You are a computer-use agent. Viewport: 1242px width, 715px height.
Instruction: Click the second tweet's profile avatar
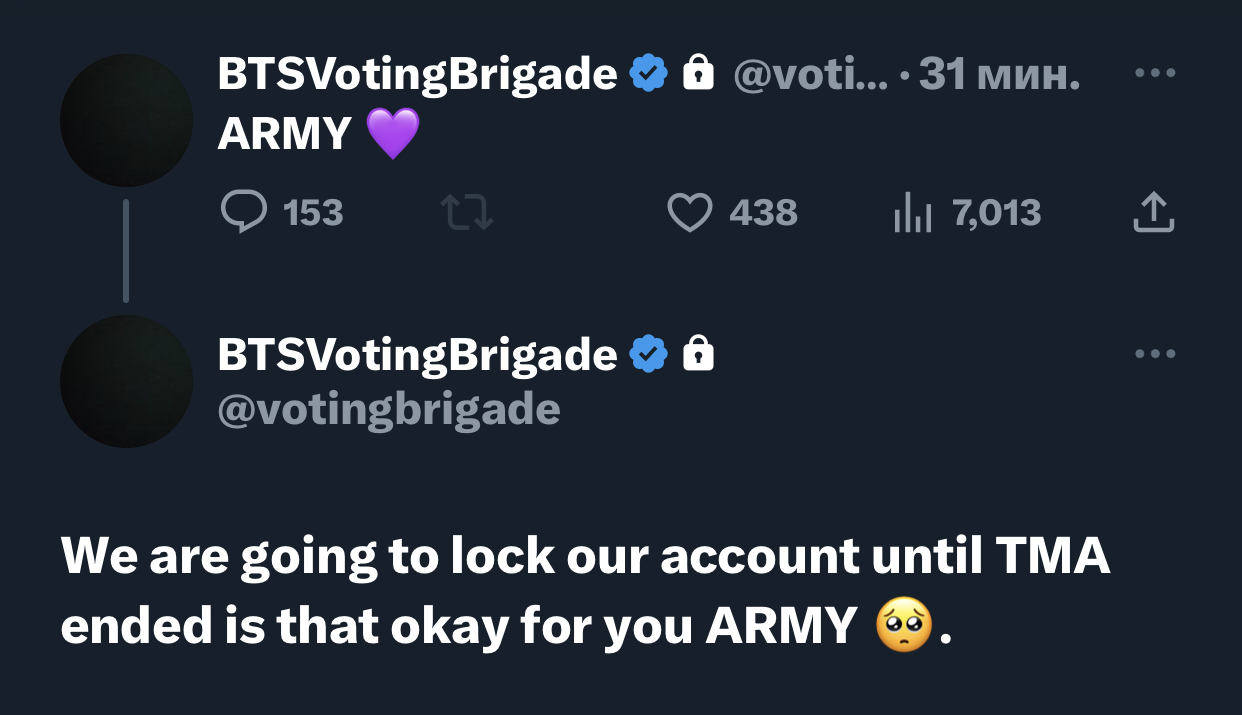[x=126, y=381]
